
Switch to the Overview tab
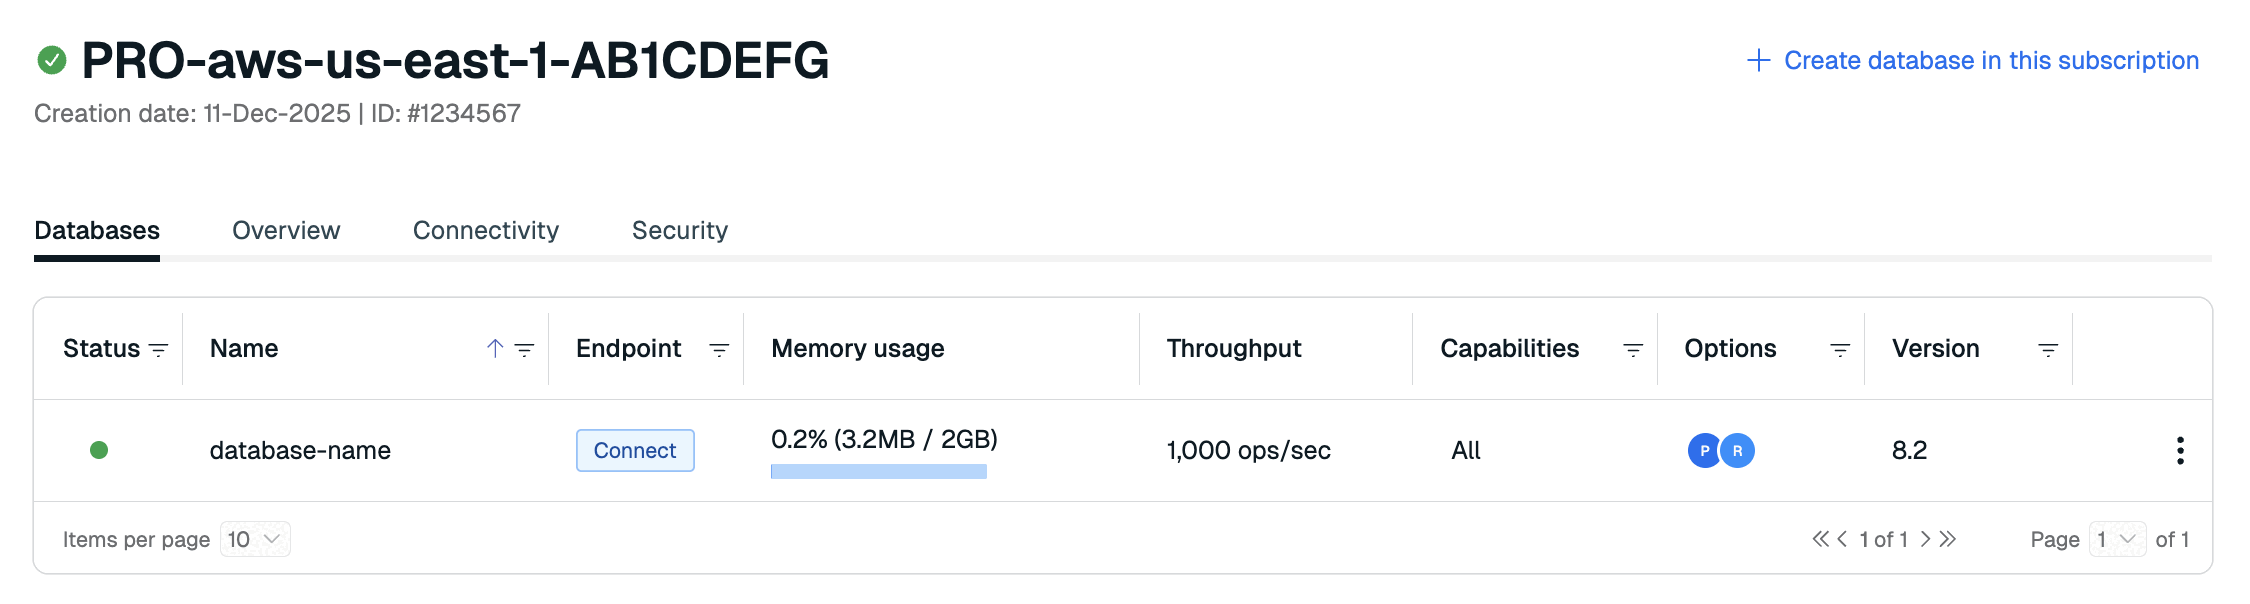point(286,231)
